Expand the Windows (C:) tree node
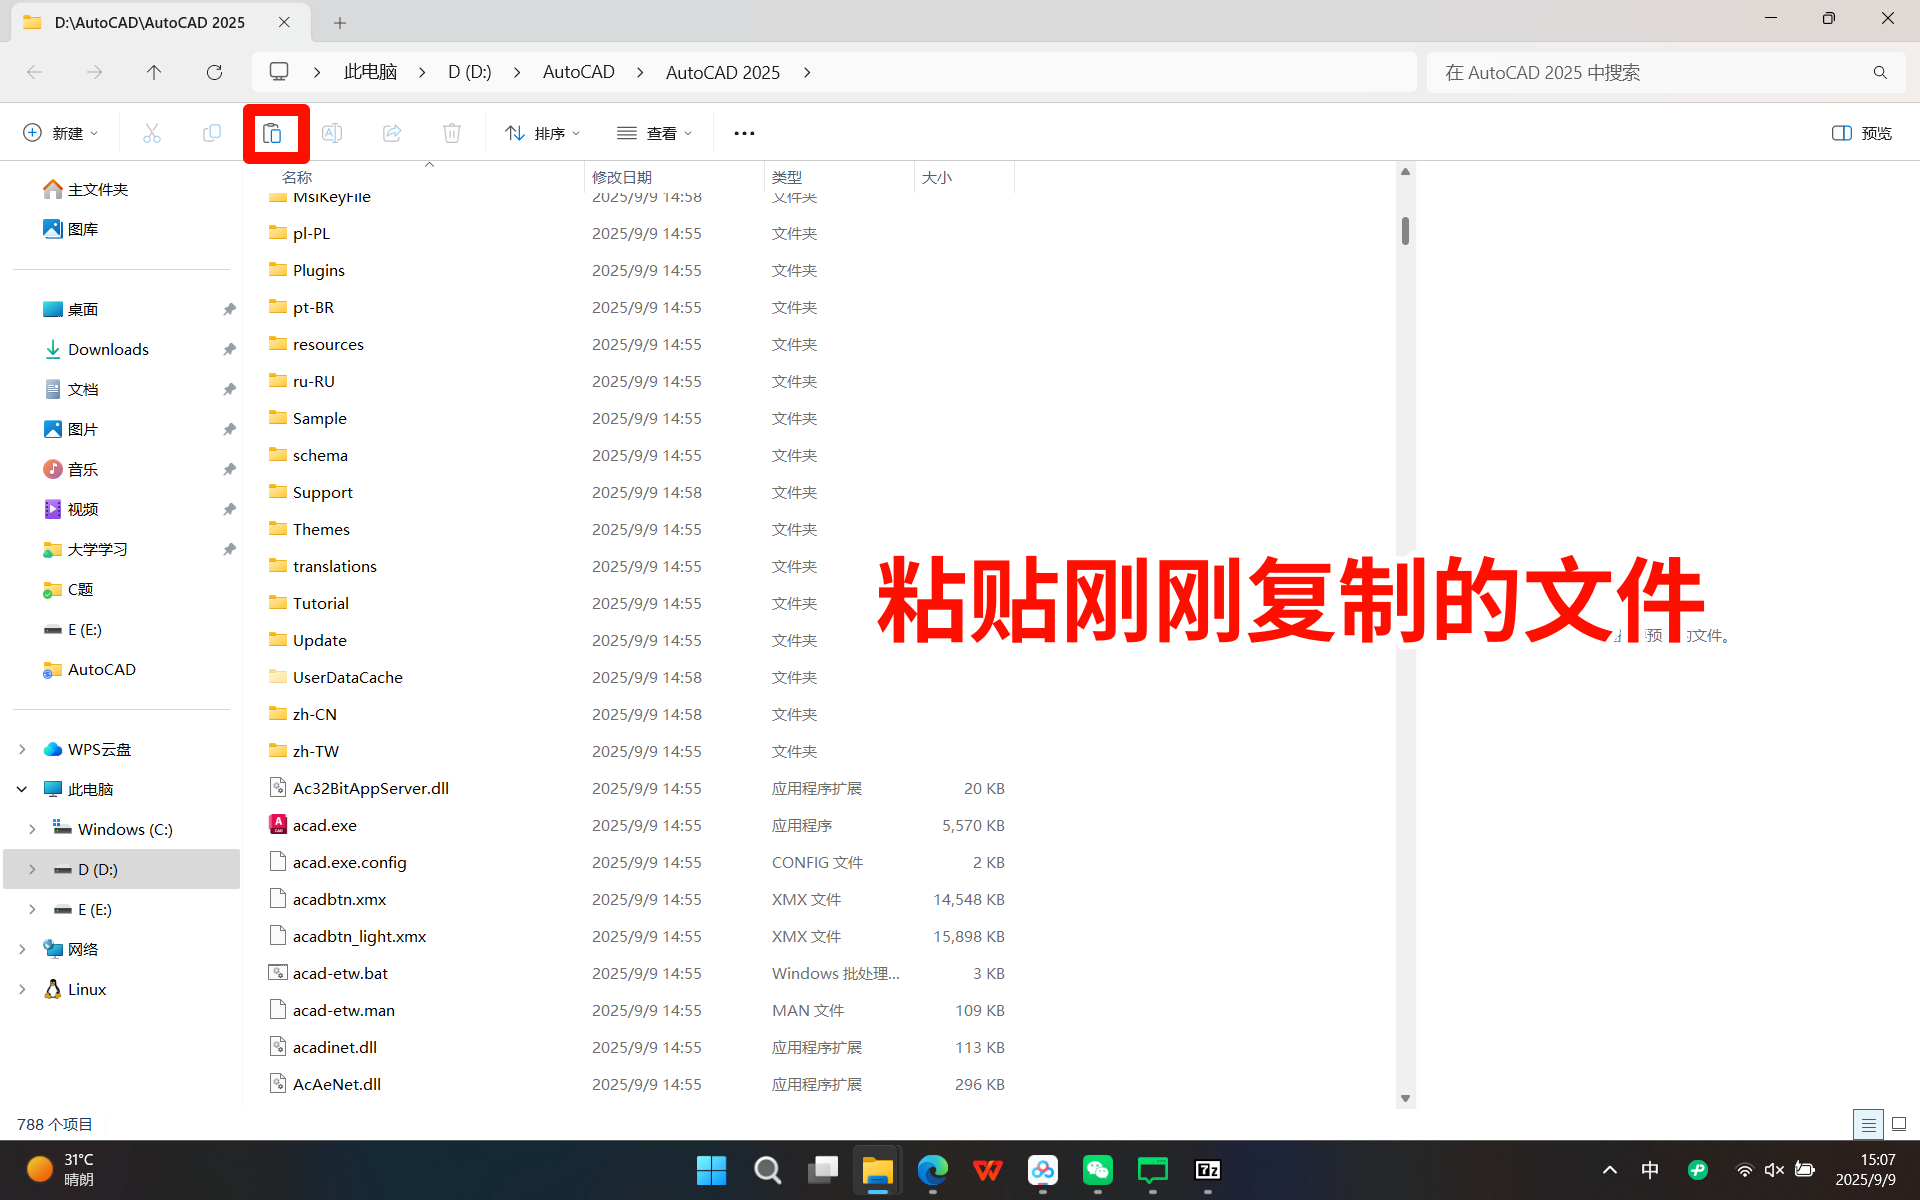Viewport: 1920px width, 1200px height. [x=32, y=829]
